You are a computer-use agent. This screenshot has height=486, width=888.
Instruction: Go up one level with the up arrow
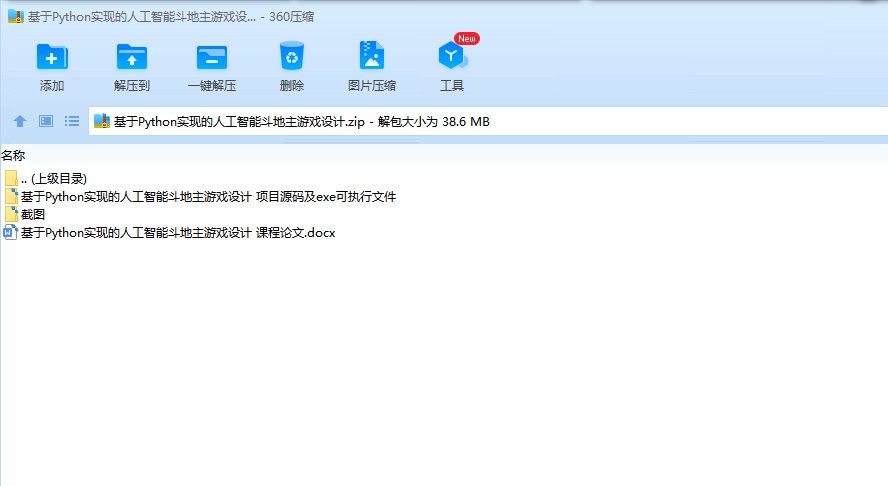coord(20,121)
